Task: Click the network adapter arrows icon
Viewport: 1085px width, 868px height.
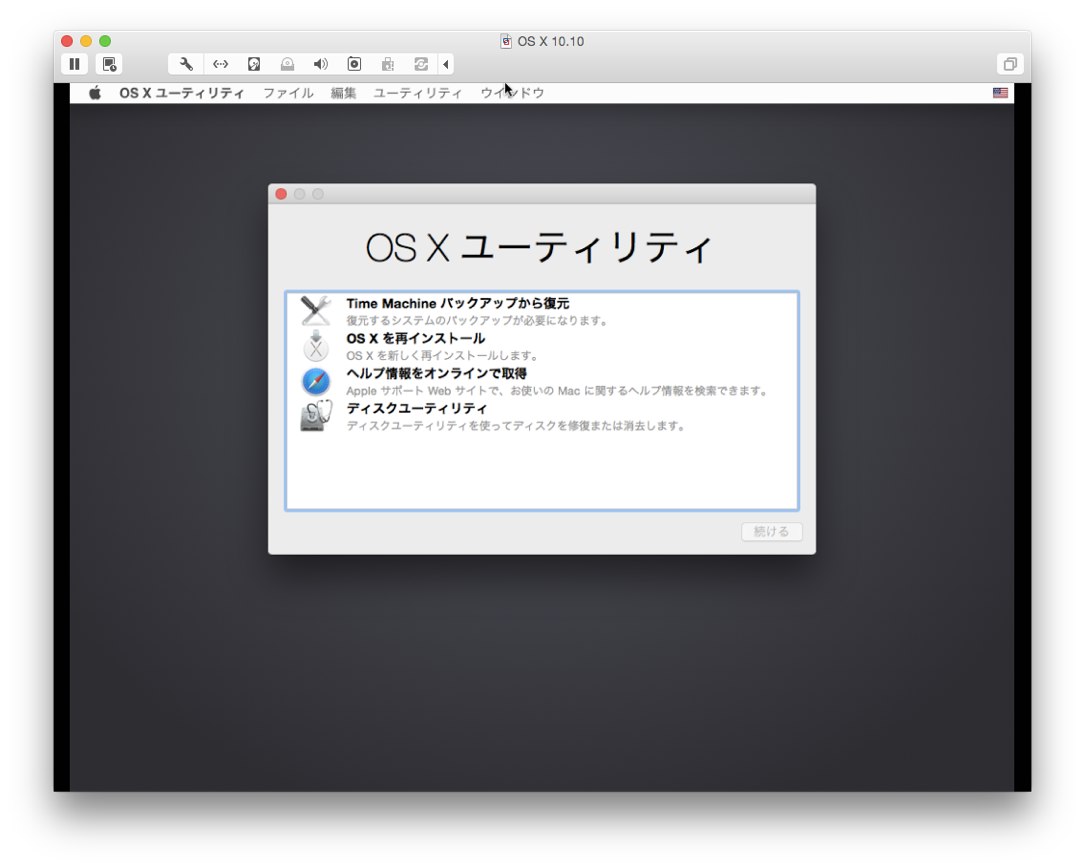Action: click(x=220, y=64)
